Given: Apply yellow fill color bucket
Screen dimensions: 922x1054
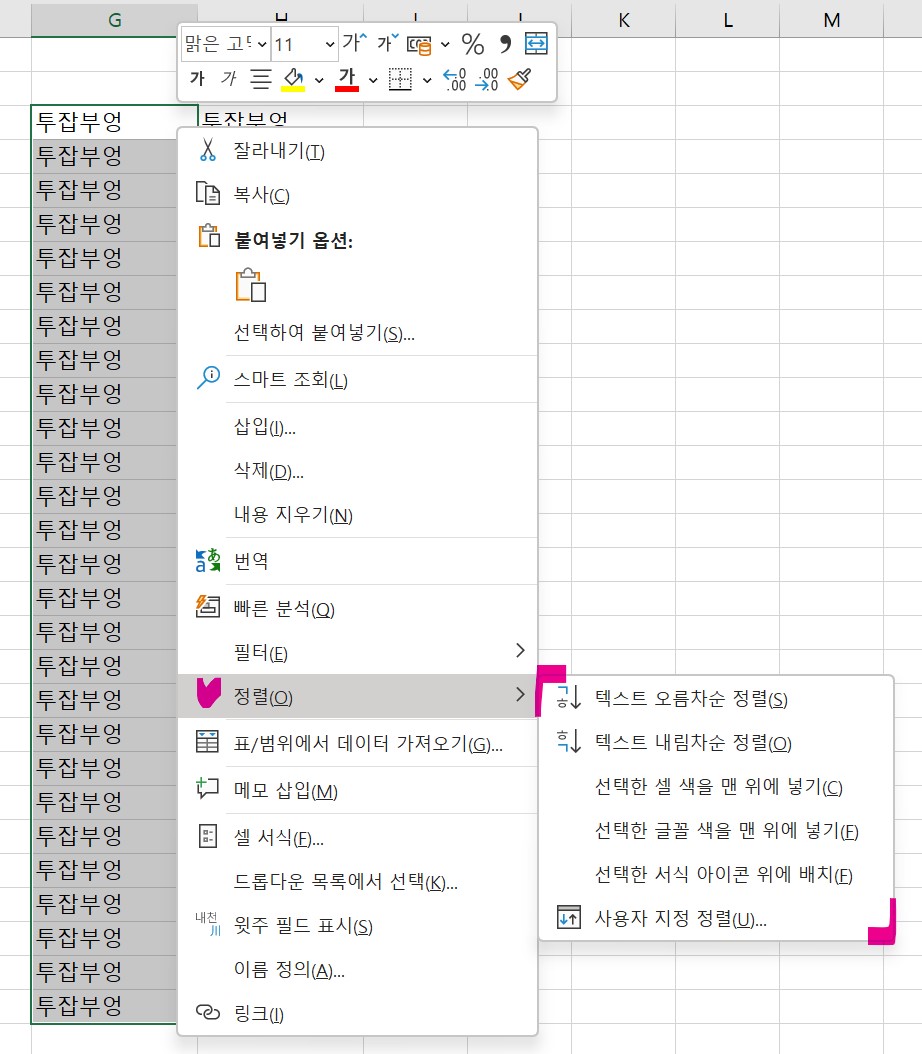Looking at the screenshot, I should coord(293,79).
